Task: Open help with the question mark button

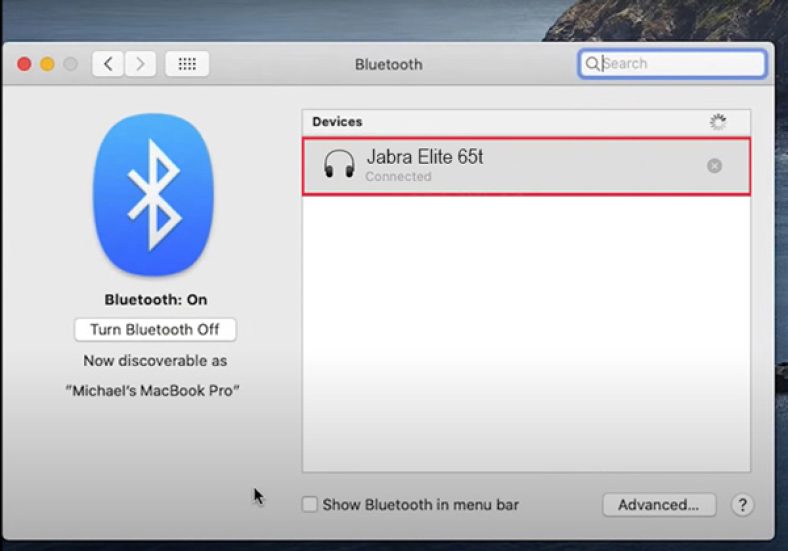Action: [742, 505]
